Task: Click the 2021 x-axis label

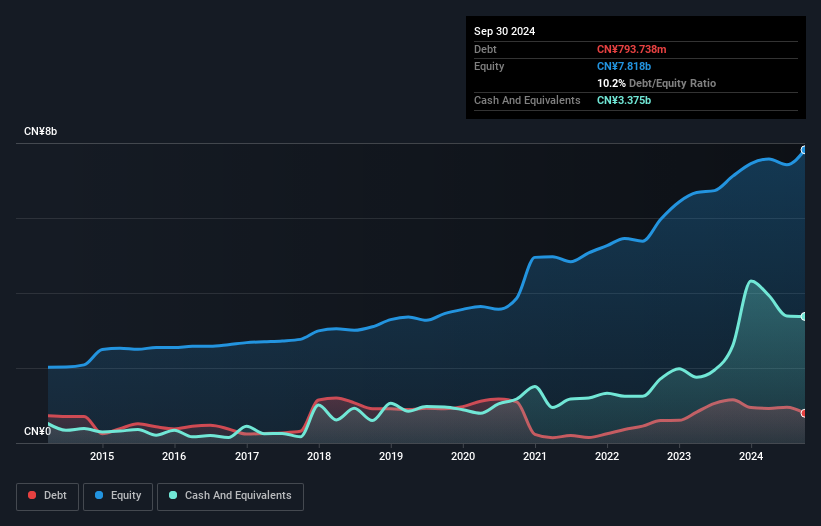Action: click(x=535, y=456)
